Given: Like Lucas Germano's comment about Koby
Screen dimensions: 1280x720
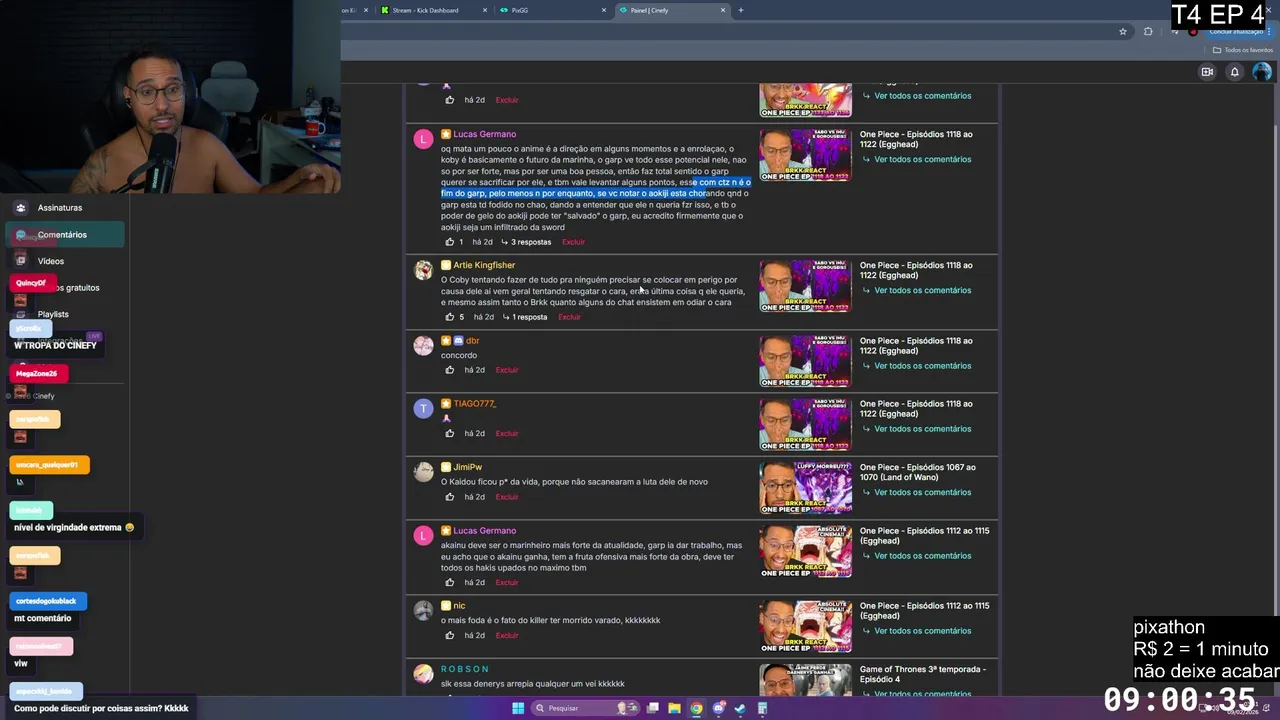Looking at the screenshot, I should pyautogui.click(x=449, y=242).
